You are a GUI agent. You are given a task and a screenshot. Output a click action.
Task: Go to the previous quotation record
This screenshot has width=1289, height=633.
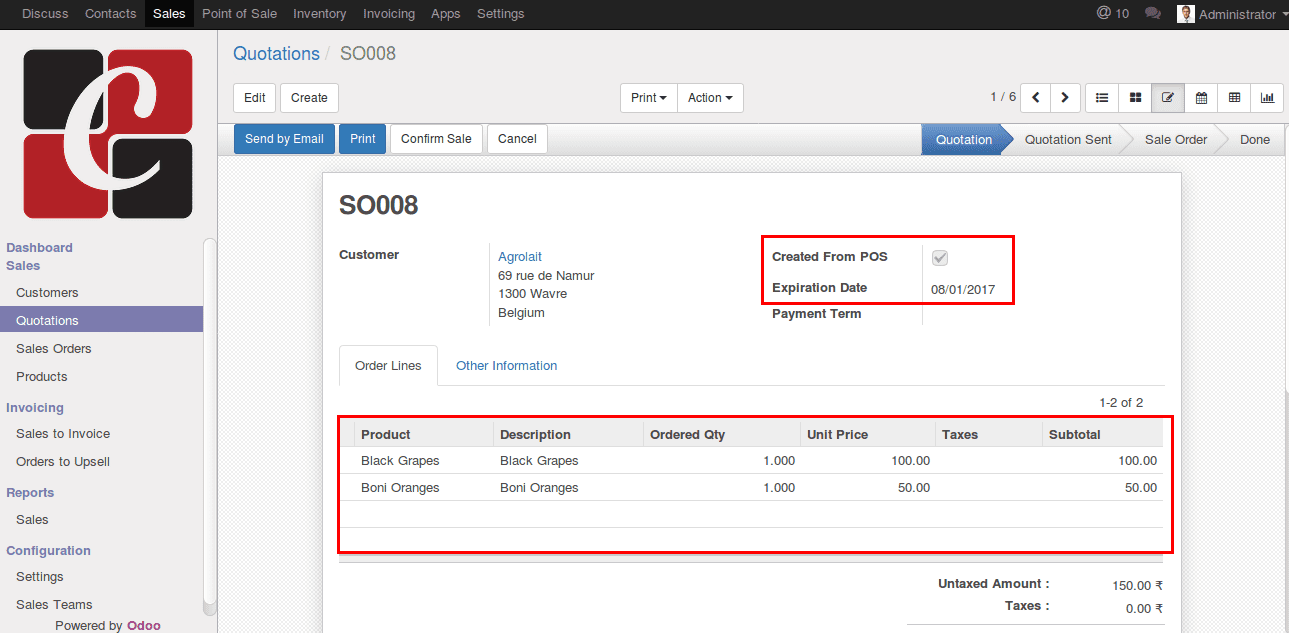(x=1035, y=98)
